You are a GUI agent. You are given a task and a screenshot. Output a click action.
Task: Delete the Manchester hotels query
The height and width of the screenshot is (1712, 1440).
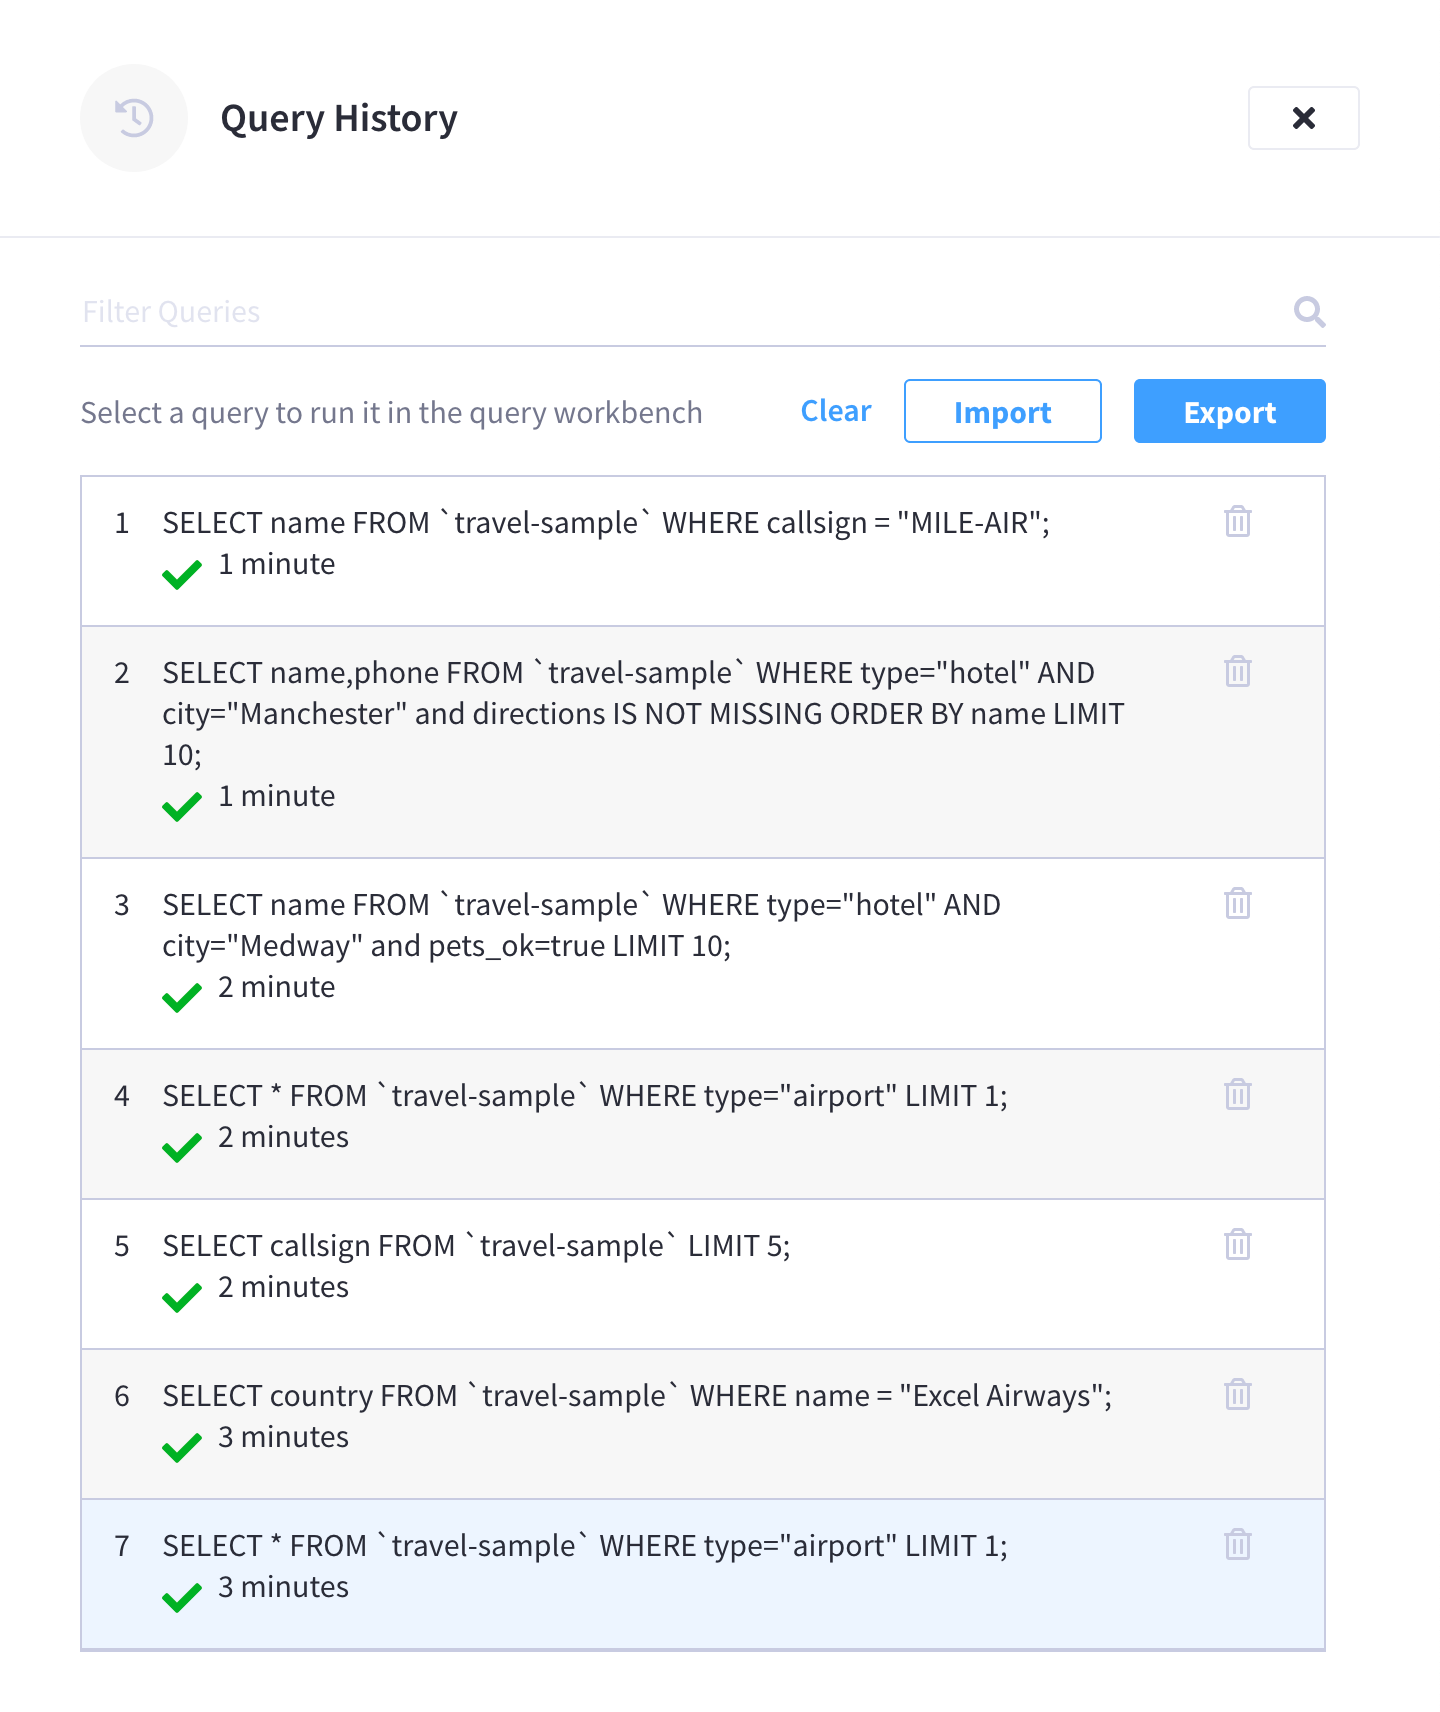[1237, 672]
